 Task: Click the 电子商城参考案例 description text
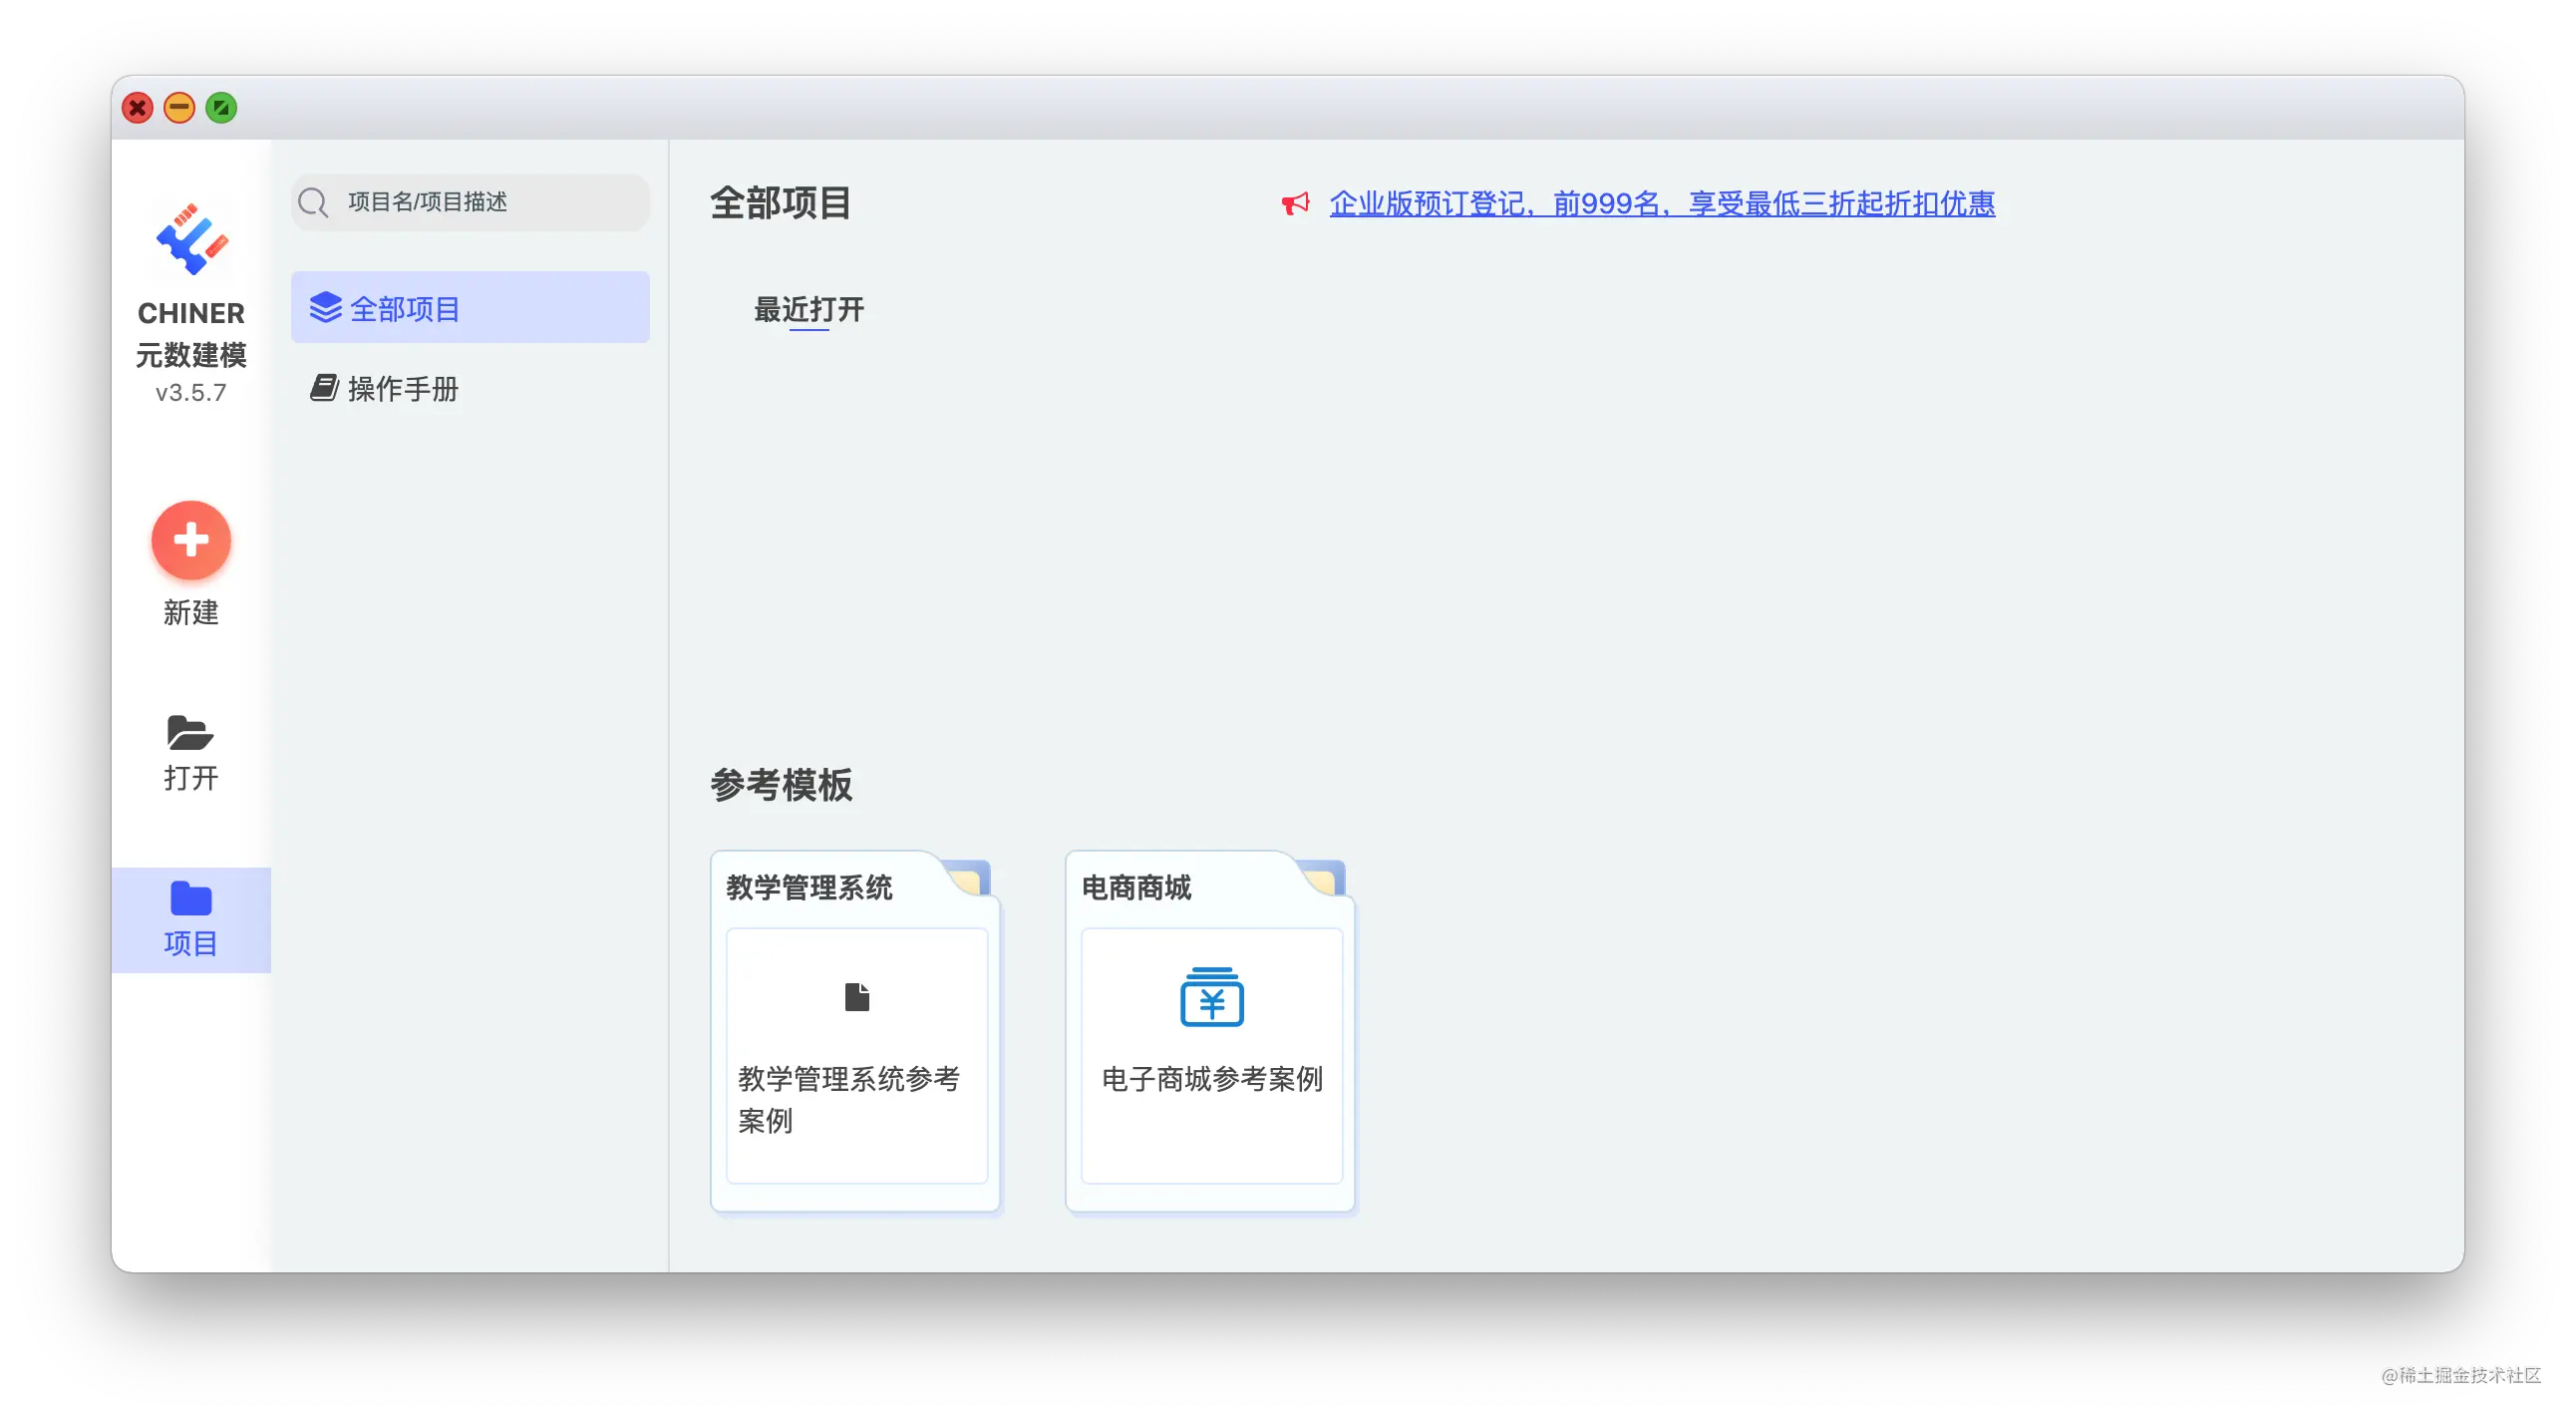1211,1079
